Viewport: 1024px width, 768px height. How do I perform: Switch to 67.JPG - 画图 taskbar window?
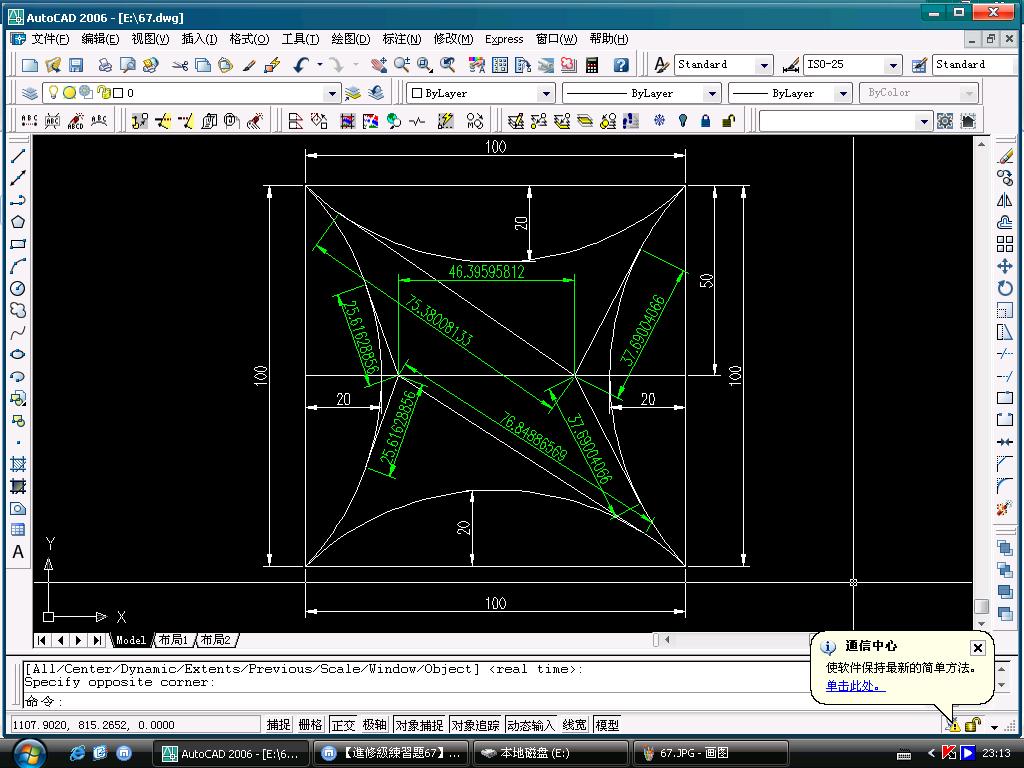click(x=711, y=754)
